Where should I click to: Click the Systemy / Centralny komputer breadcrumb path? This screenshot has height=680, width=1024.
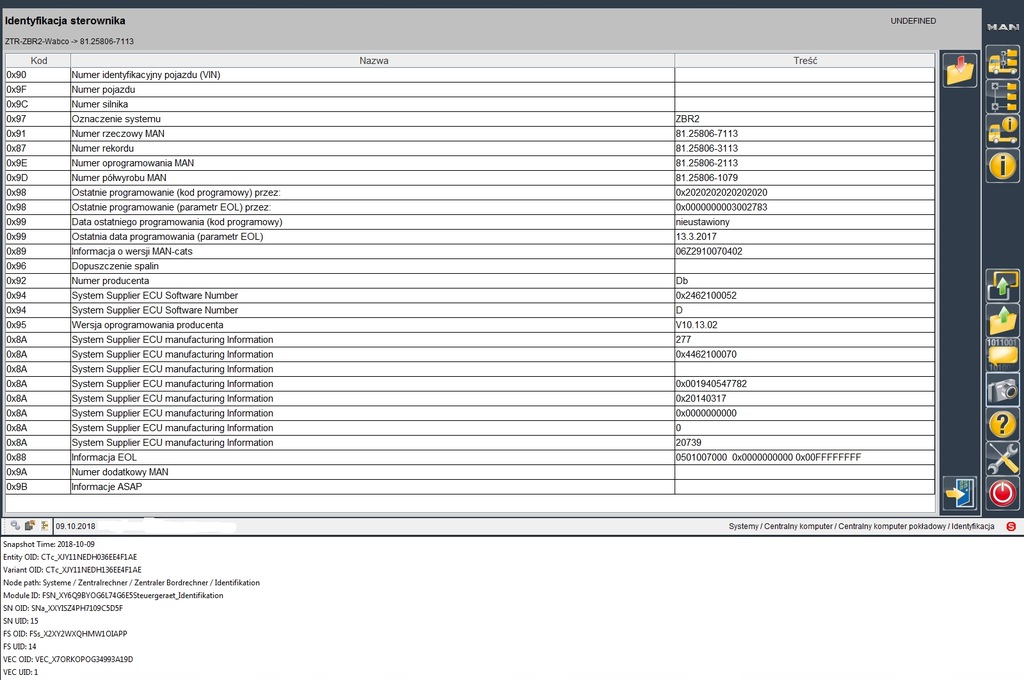pos(861,526)
